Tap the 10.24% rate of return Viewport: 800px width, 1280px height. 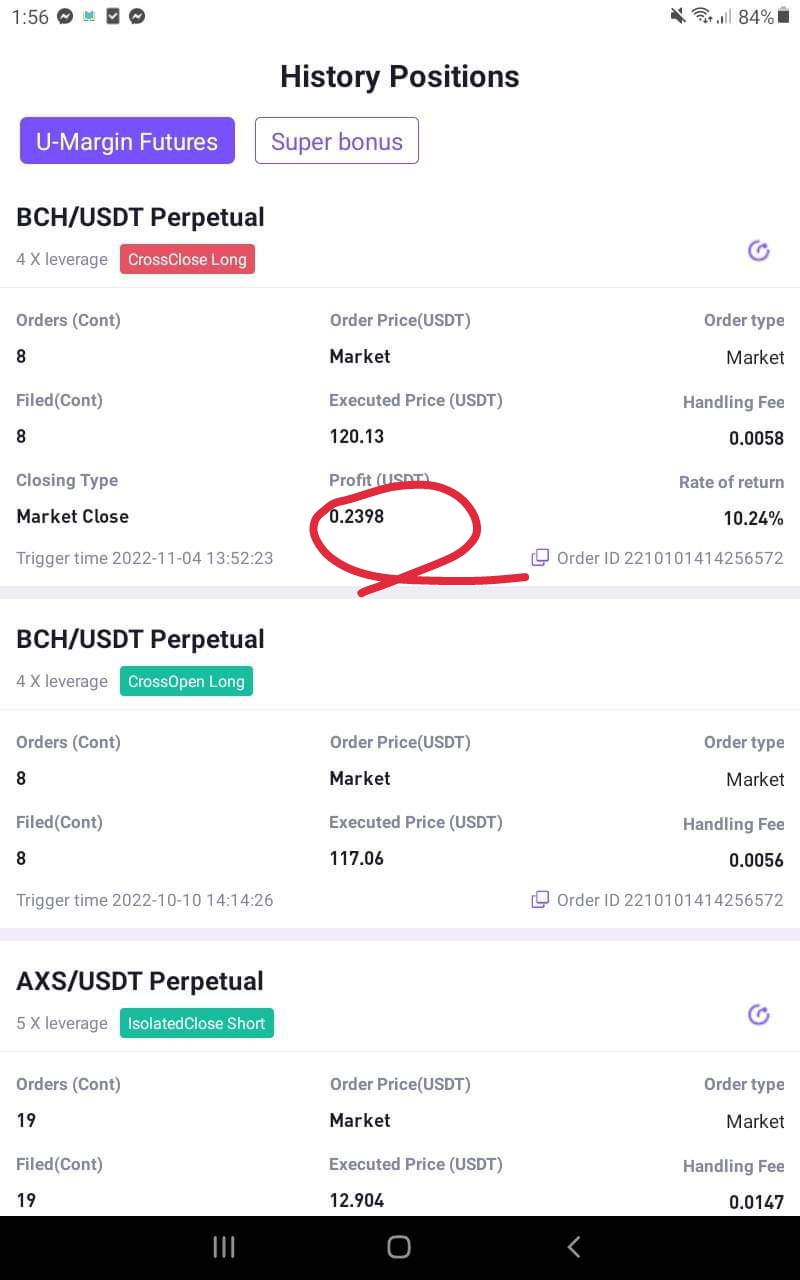click(x=754, y=518)
